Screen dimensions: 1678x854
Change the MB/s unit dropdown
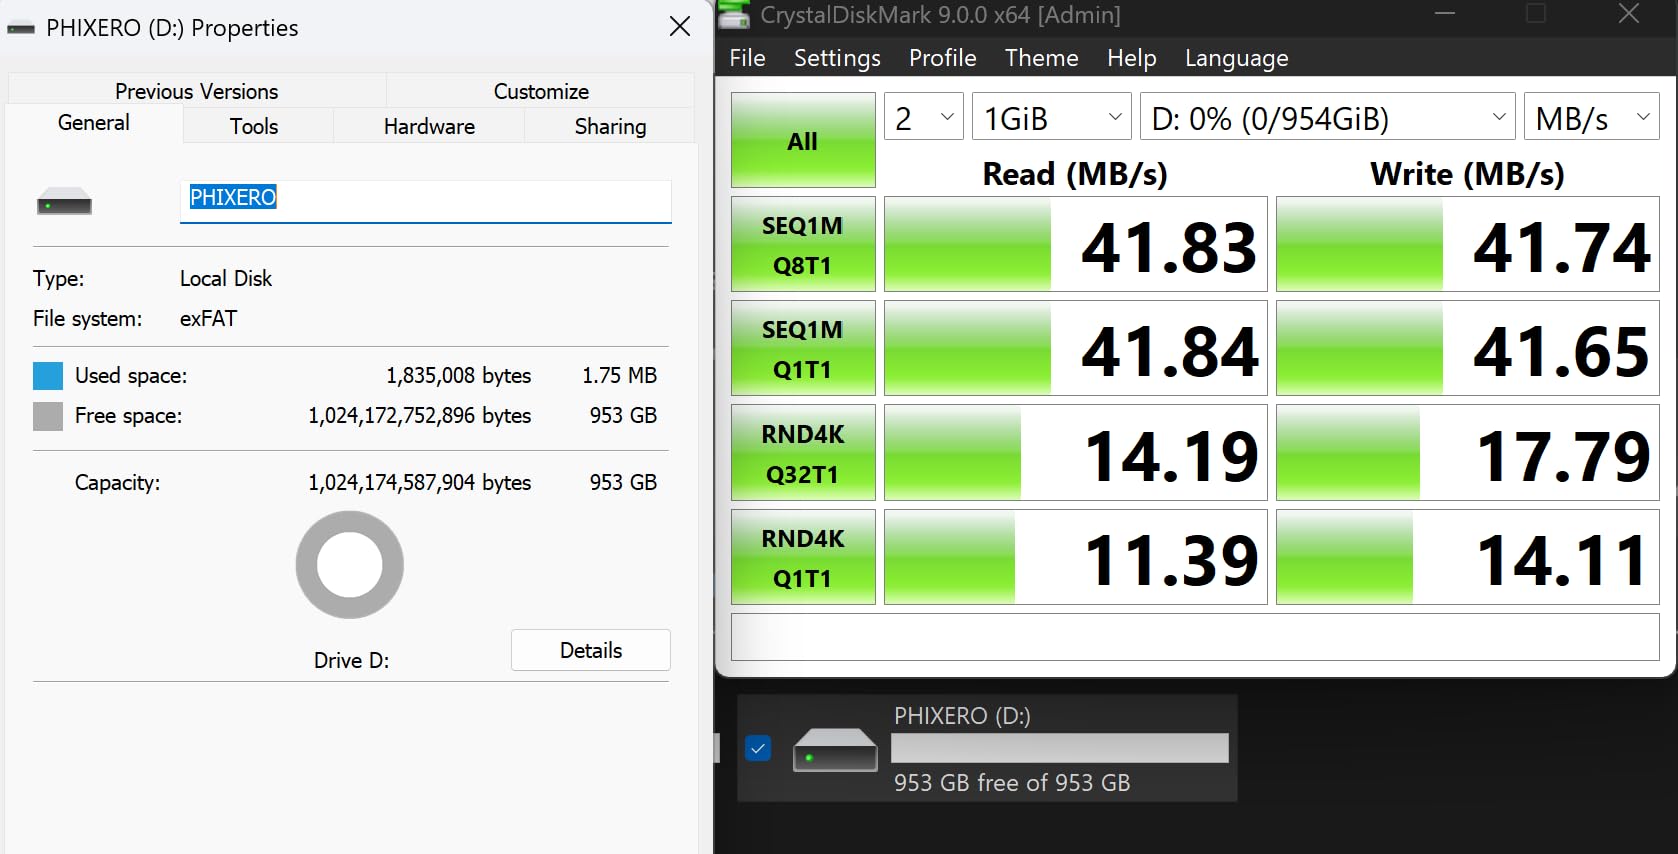tap(1591, 118)
